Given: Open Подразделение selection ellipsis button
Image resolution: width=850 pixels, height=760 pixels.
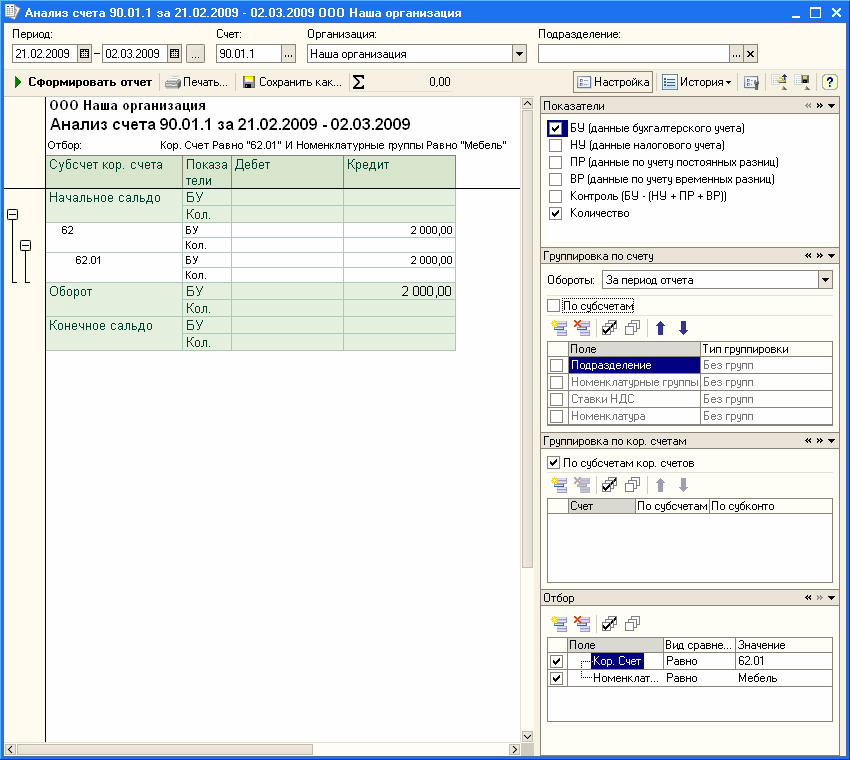Looking at the screenshot, I should 736,54.
